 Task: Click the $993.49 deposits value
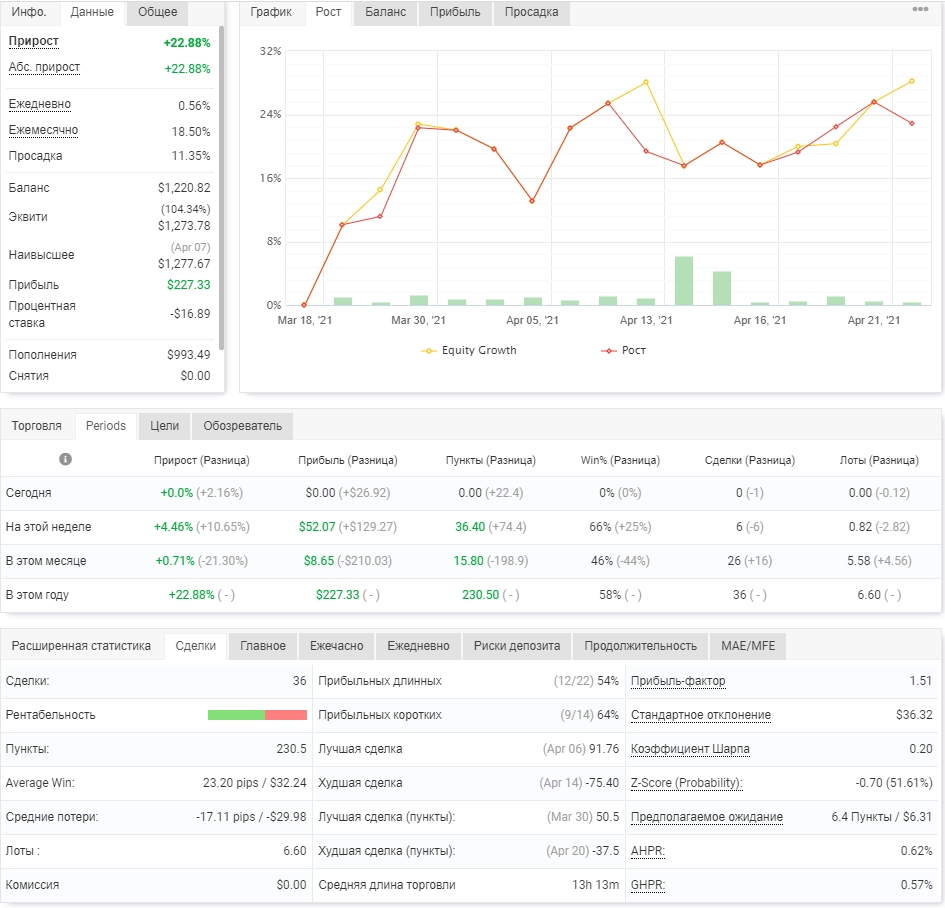pyautogui.click(x=189, y=355)
